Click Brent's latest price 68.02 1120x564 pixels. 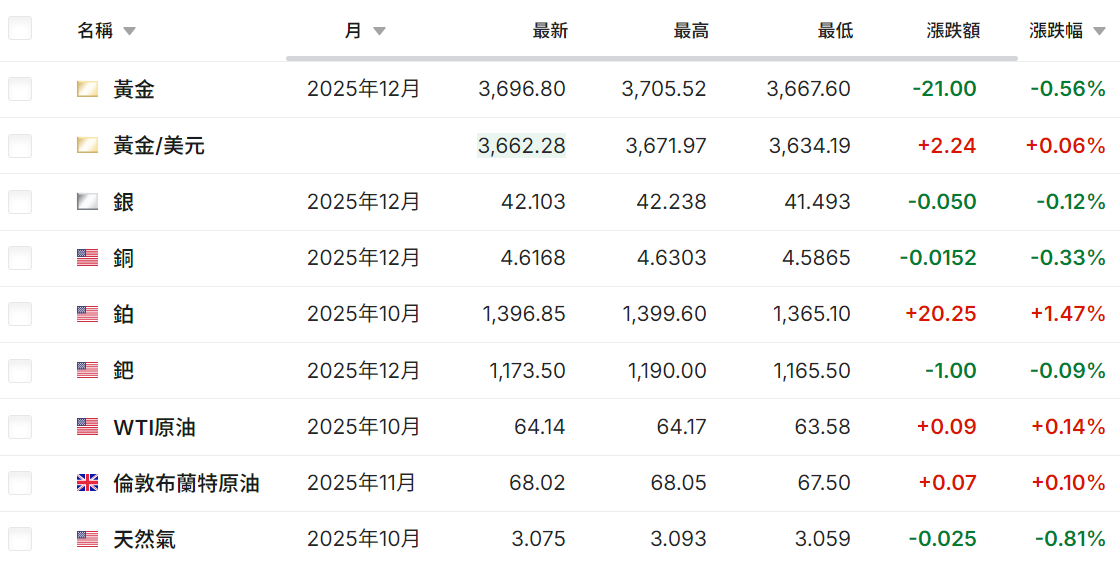[537, 483]
